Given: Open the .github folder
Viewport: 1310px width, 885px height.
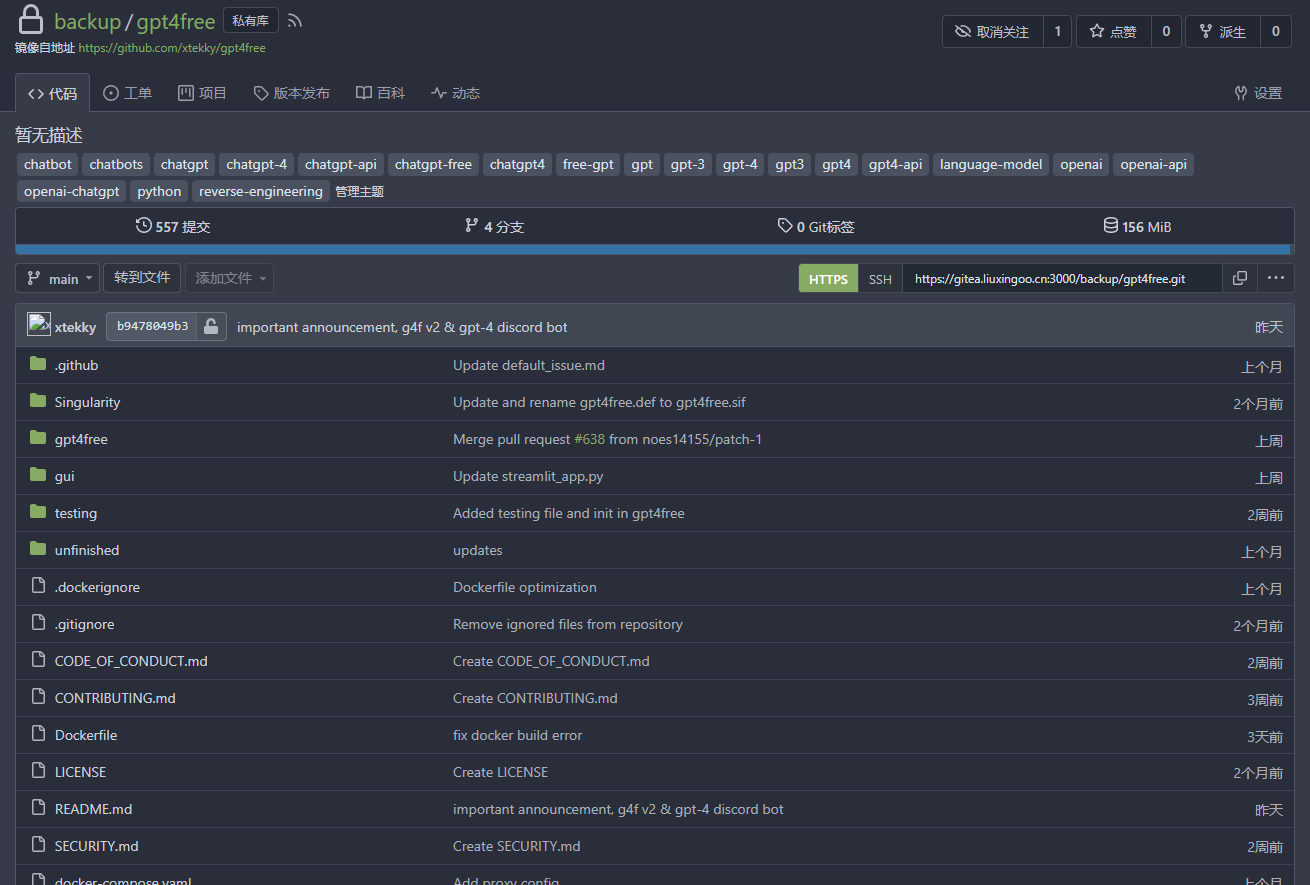Looking at the screenshot, I should [x=76, y=365].
